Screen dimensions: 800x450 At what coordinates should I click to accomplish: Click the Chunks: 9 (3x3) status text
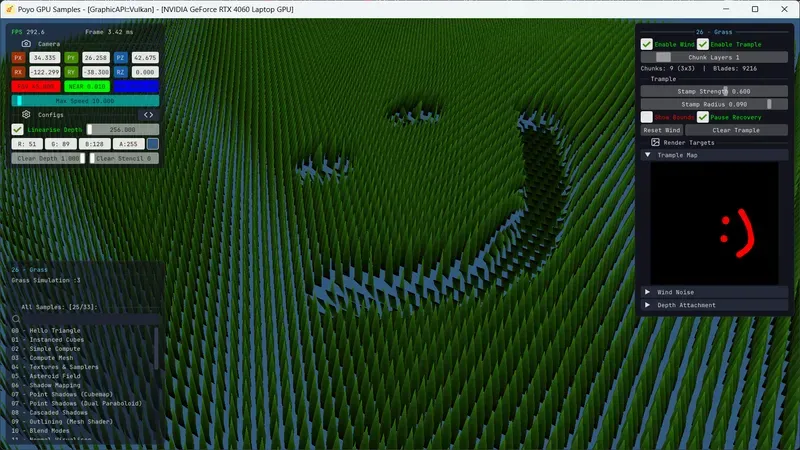point(667,68)
